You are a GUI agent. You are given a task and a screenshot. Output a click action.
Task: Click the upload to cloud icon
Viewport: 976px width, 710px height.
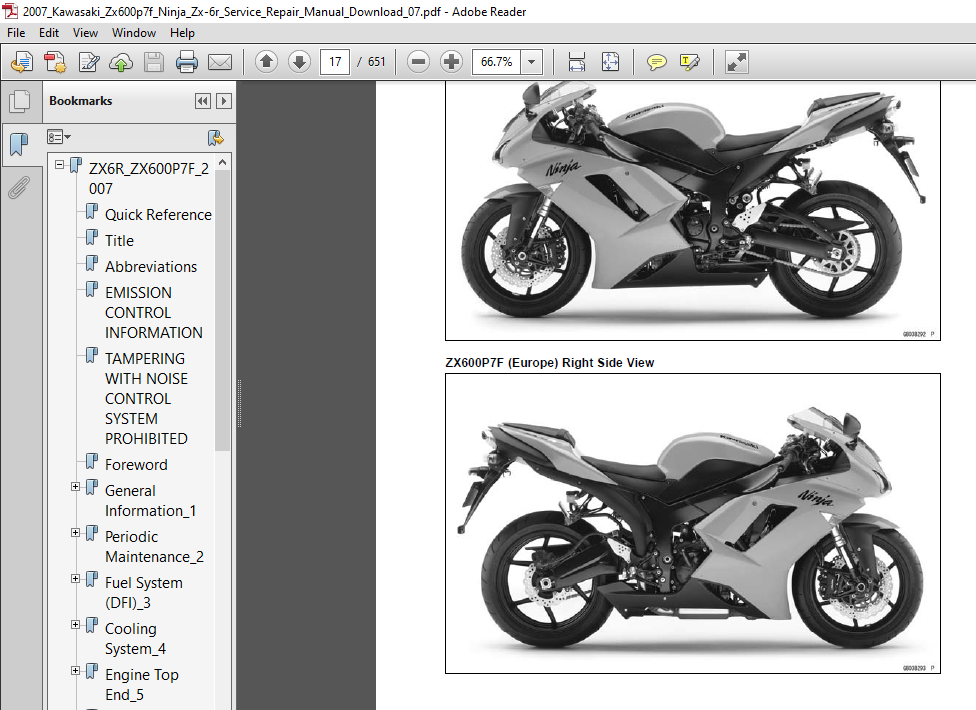pos(121,62)
